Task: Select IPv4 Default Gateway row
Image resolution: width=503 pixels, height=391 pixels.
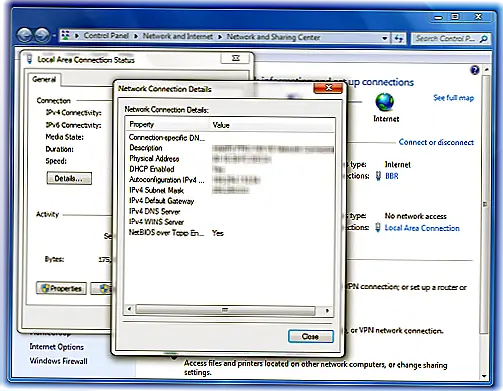Action: (230, 201)
